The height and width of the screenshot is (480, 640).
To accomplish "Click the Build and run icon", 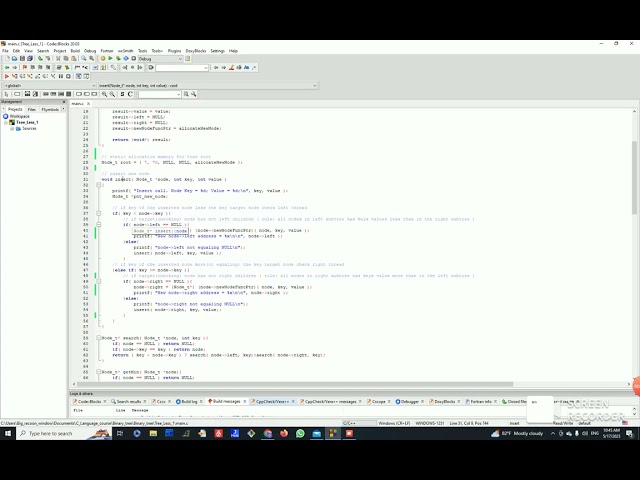I will coord(118,59).
